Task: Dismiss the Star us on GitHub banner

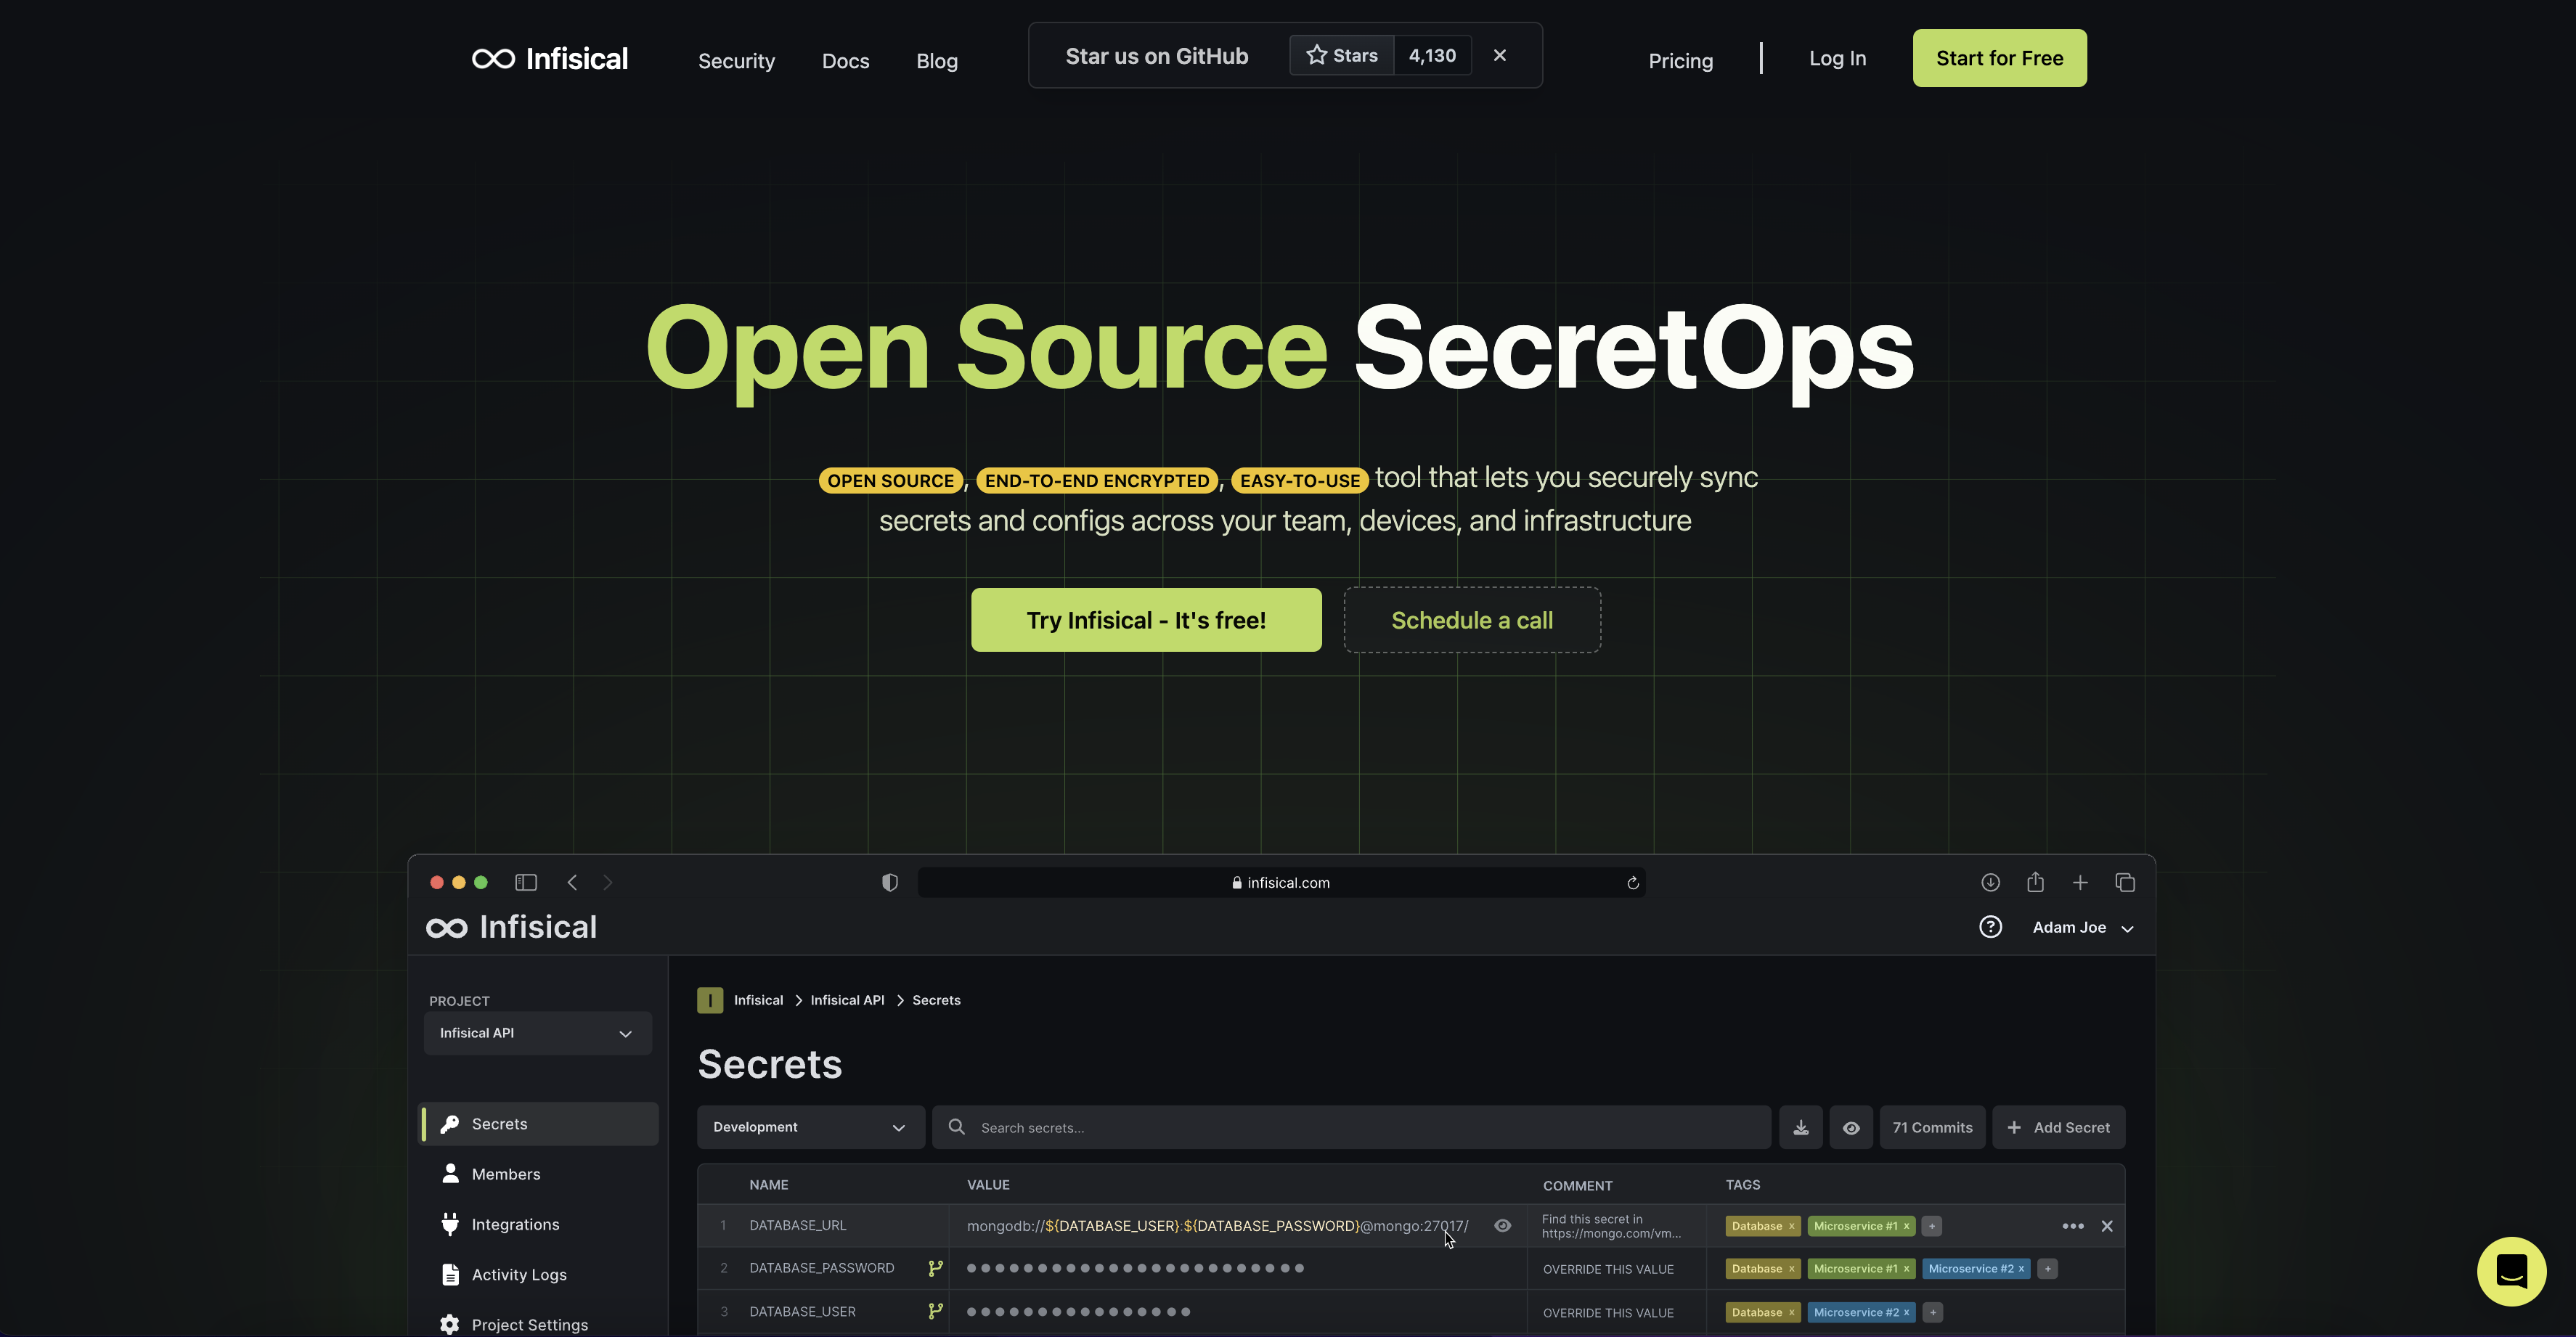Action: point(1499,56)
